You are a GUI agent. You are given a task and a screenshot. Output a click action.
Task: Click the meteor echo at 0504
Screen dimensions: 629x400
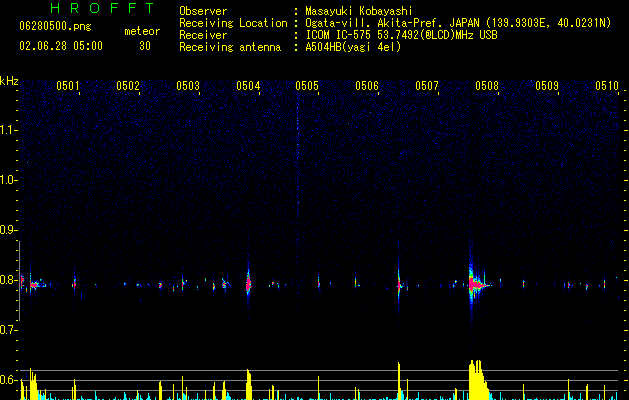248,283
